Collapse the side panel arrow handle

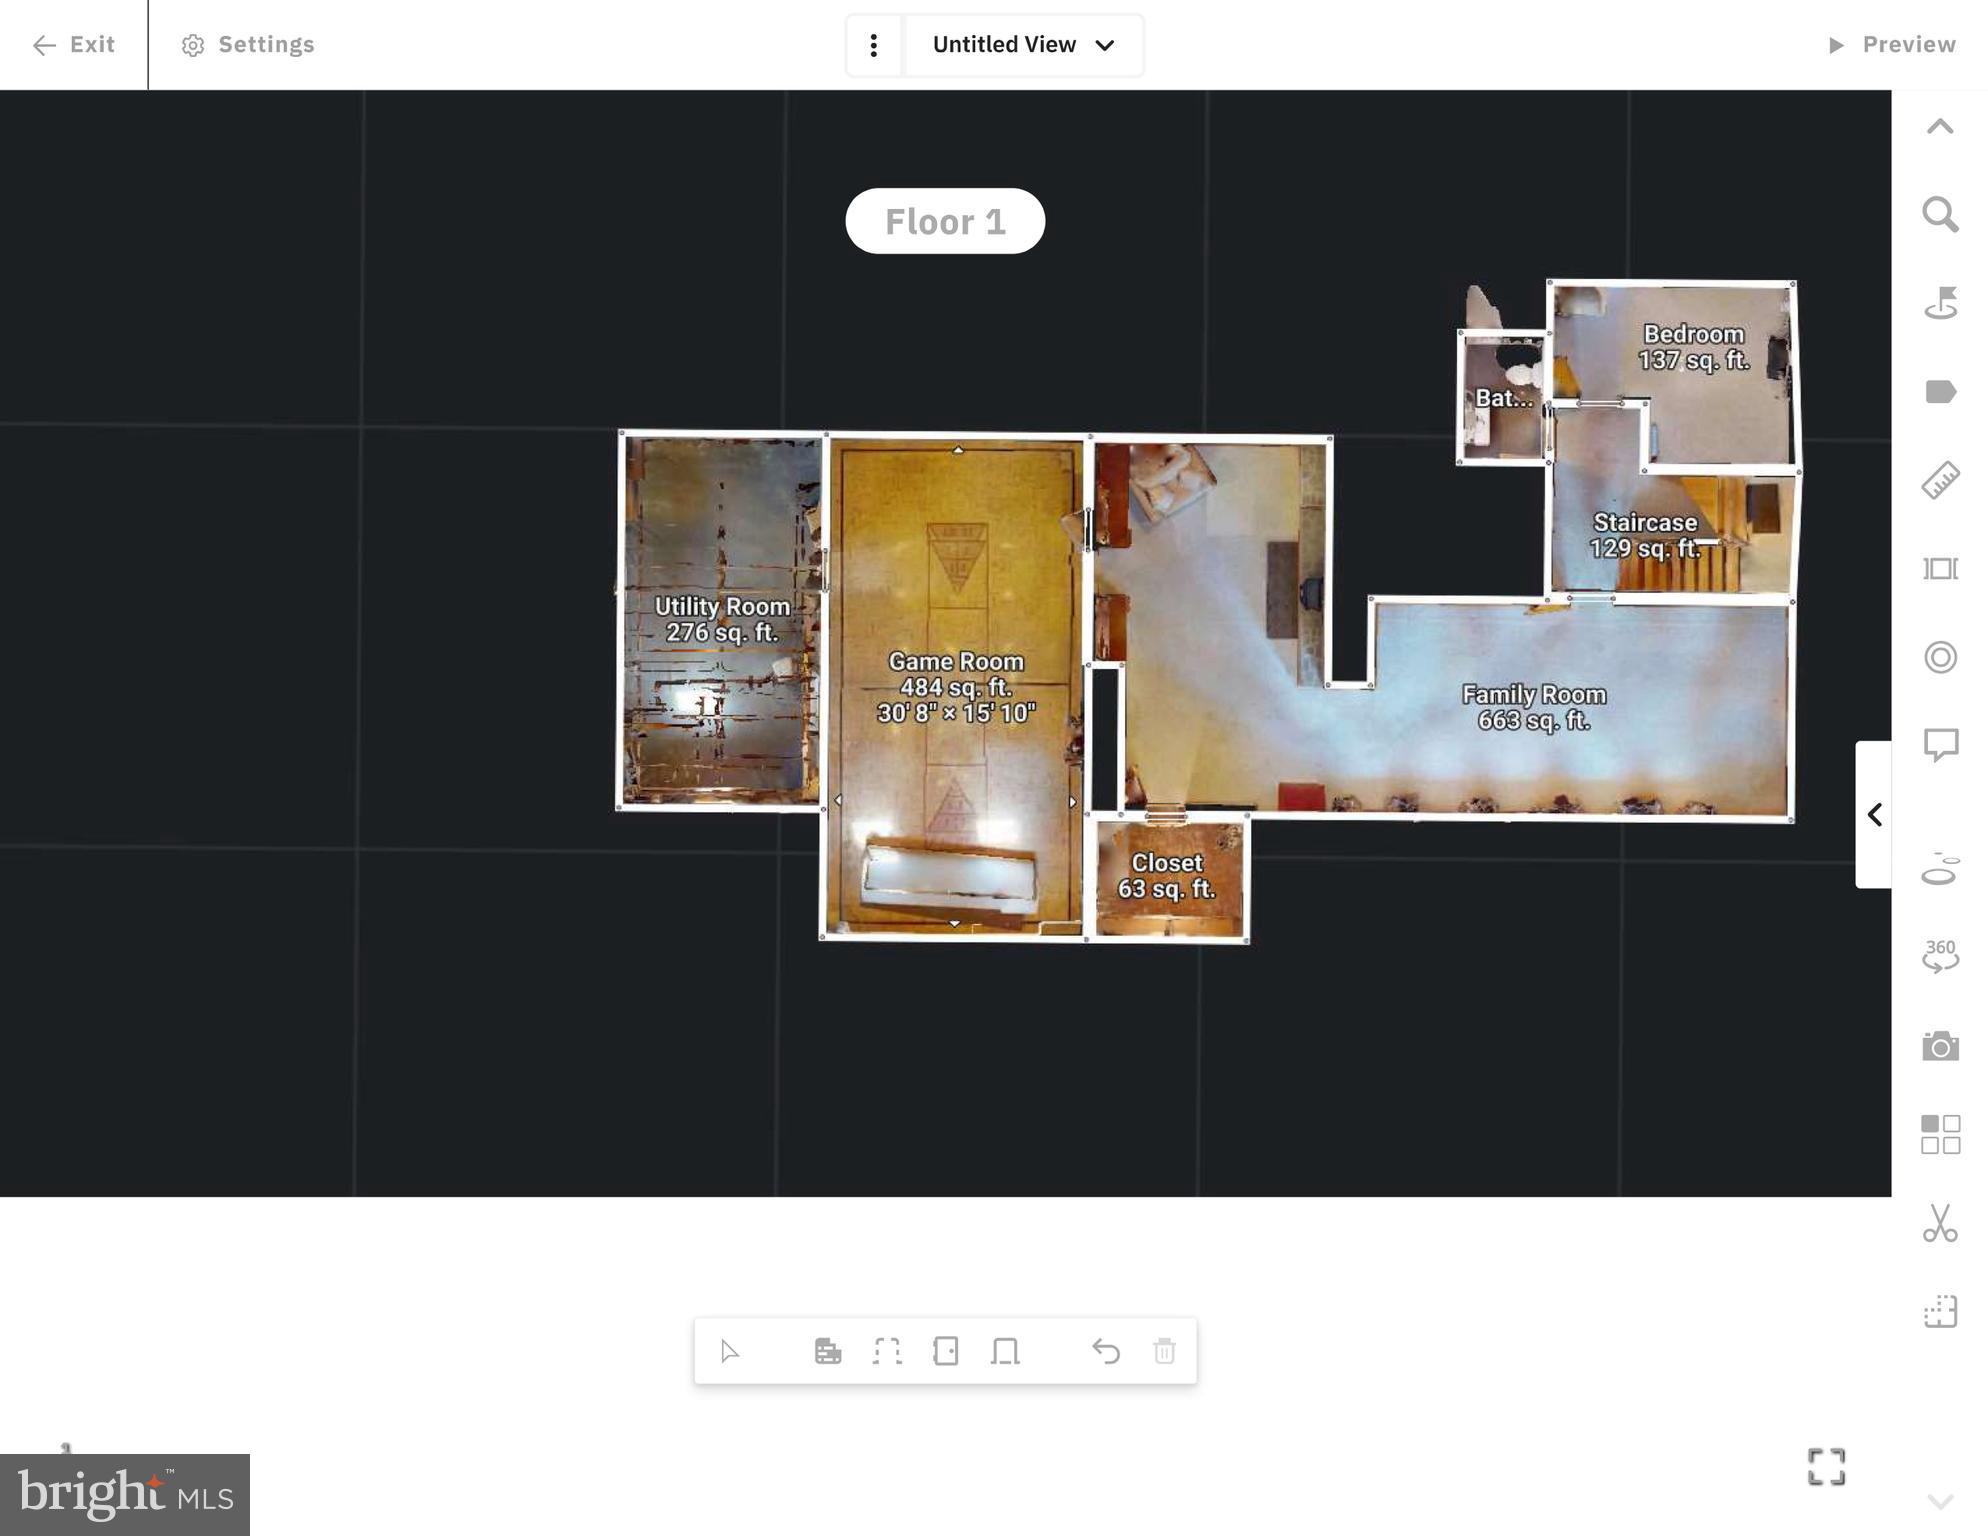(x=1874, y=815)
